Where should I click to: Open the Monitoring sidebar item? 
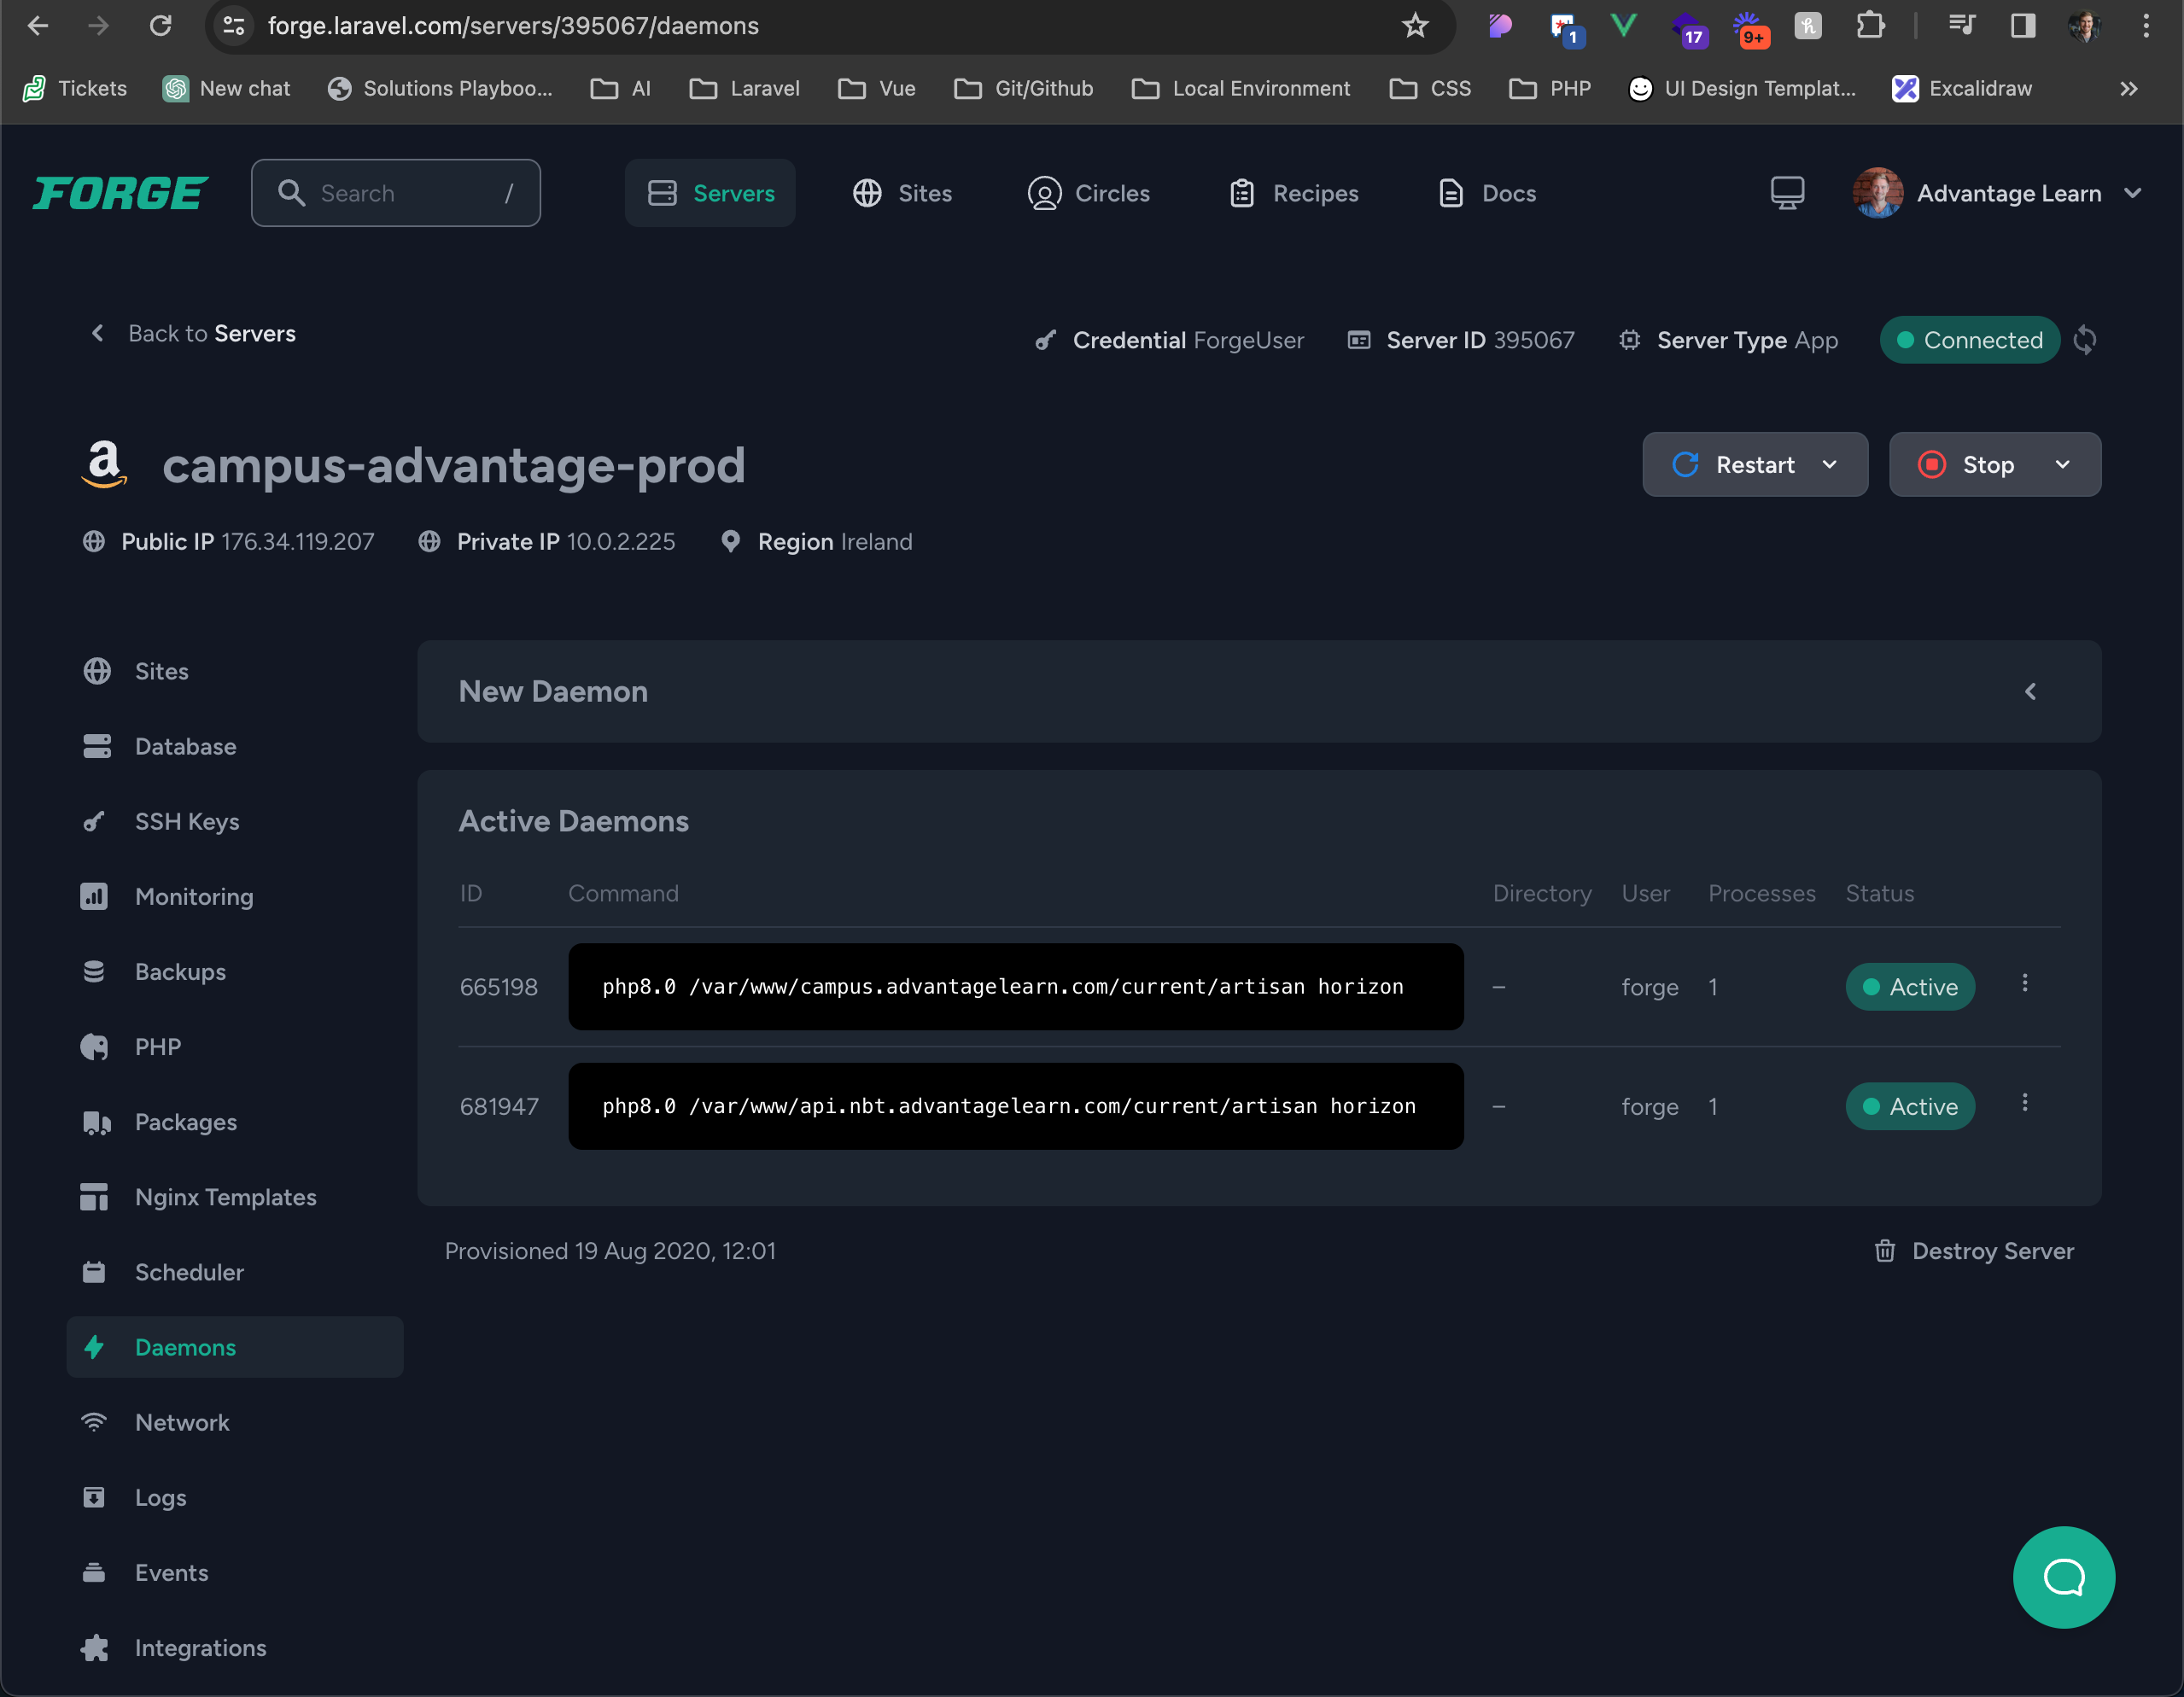point(194,897)
